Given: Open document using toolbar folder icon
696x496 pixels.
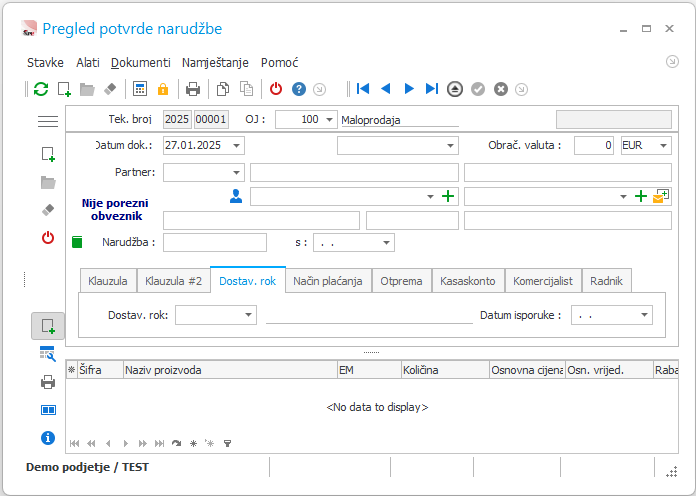Looking at the screenshot, I should click(x=87, y=89).
